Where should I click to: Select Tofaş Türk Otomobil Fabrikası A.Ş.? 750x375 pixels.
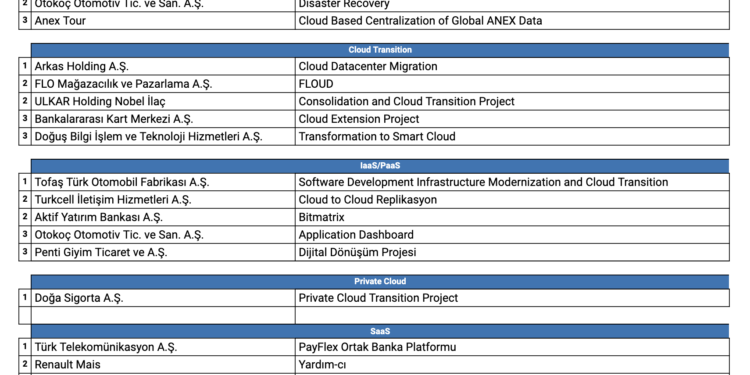click(163, 182)
